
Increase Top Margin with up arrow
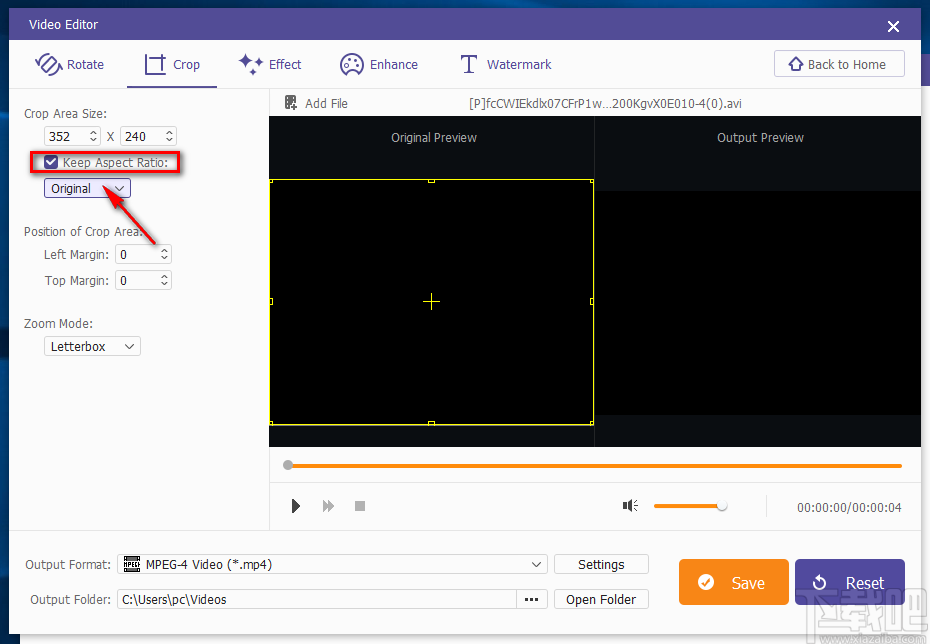[164, 276]
